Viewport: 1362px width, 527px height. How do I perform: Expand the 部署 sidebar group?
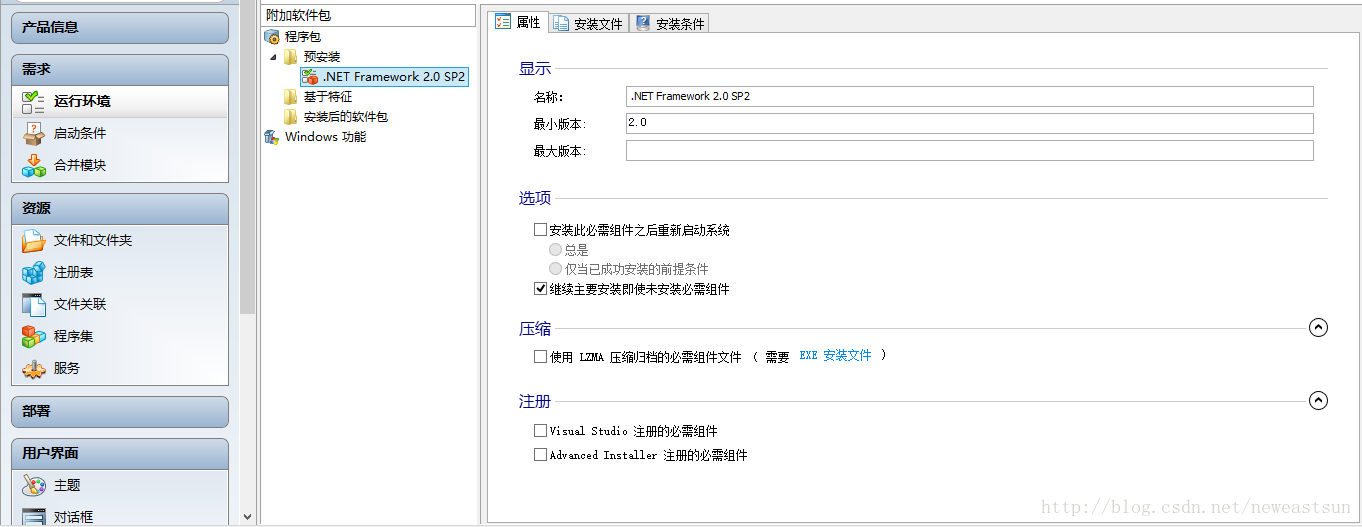(x=120, y=411)
